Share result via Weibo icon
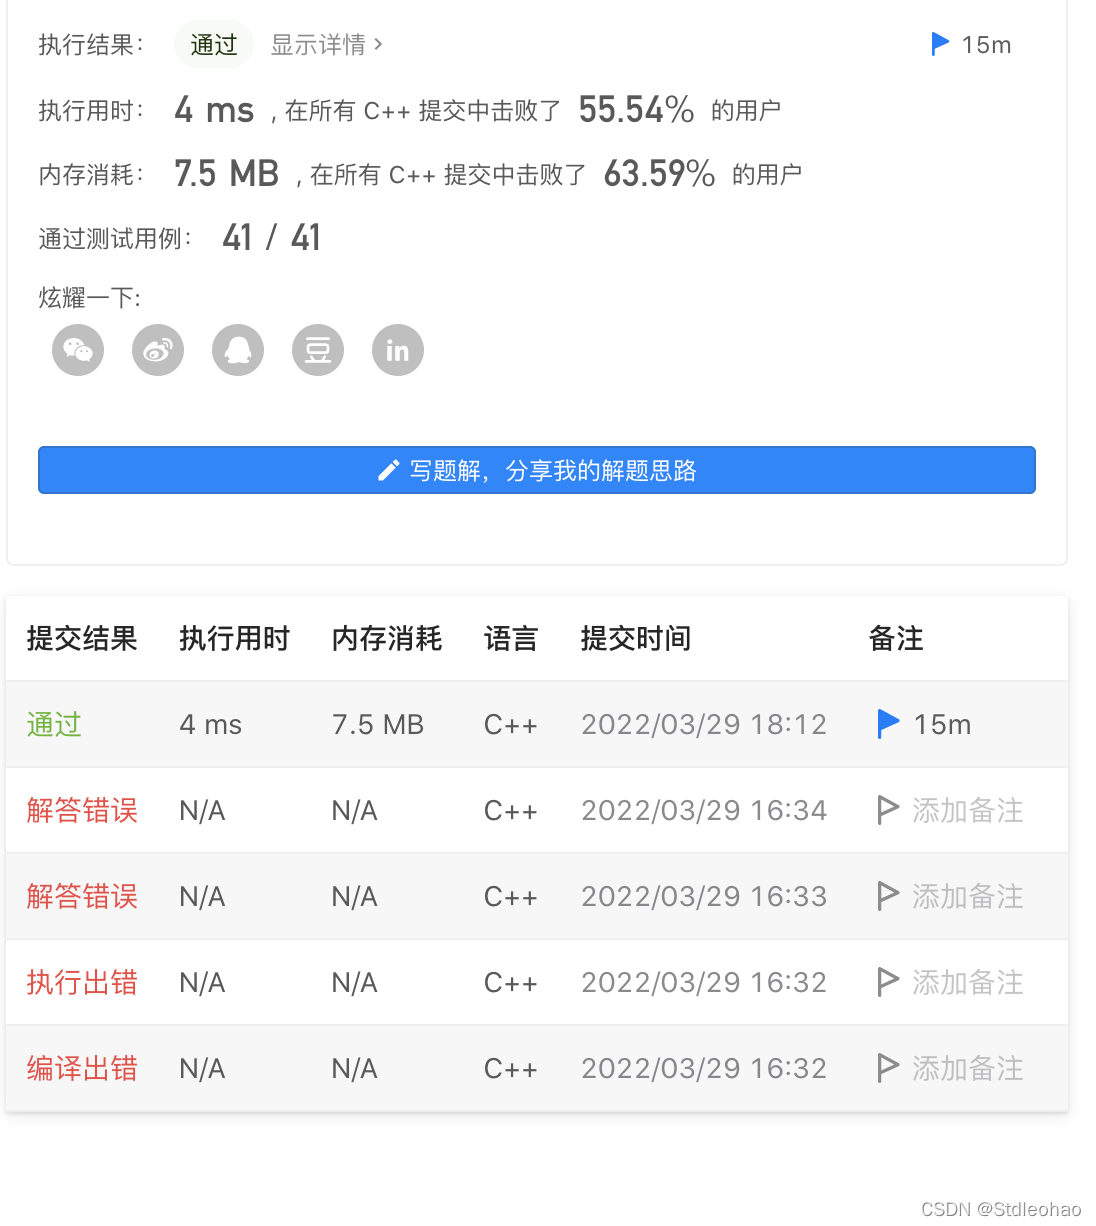 (157, 350)
